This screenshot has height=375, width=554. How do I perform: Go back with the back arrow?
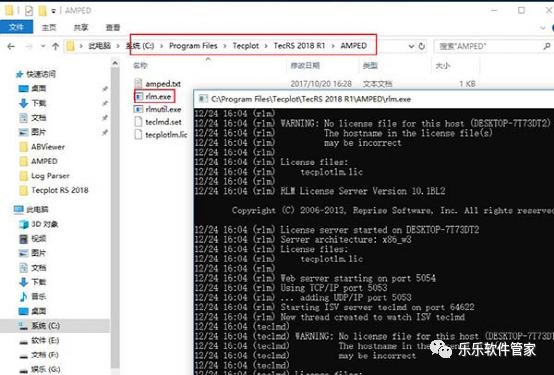pos(11,46)
